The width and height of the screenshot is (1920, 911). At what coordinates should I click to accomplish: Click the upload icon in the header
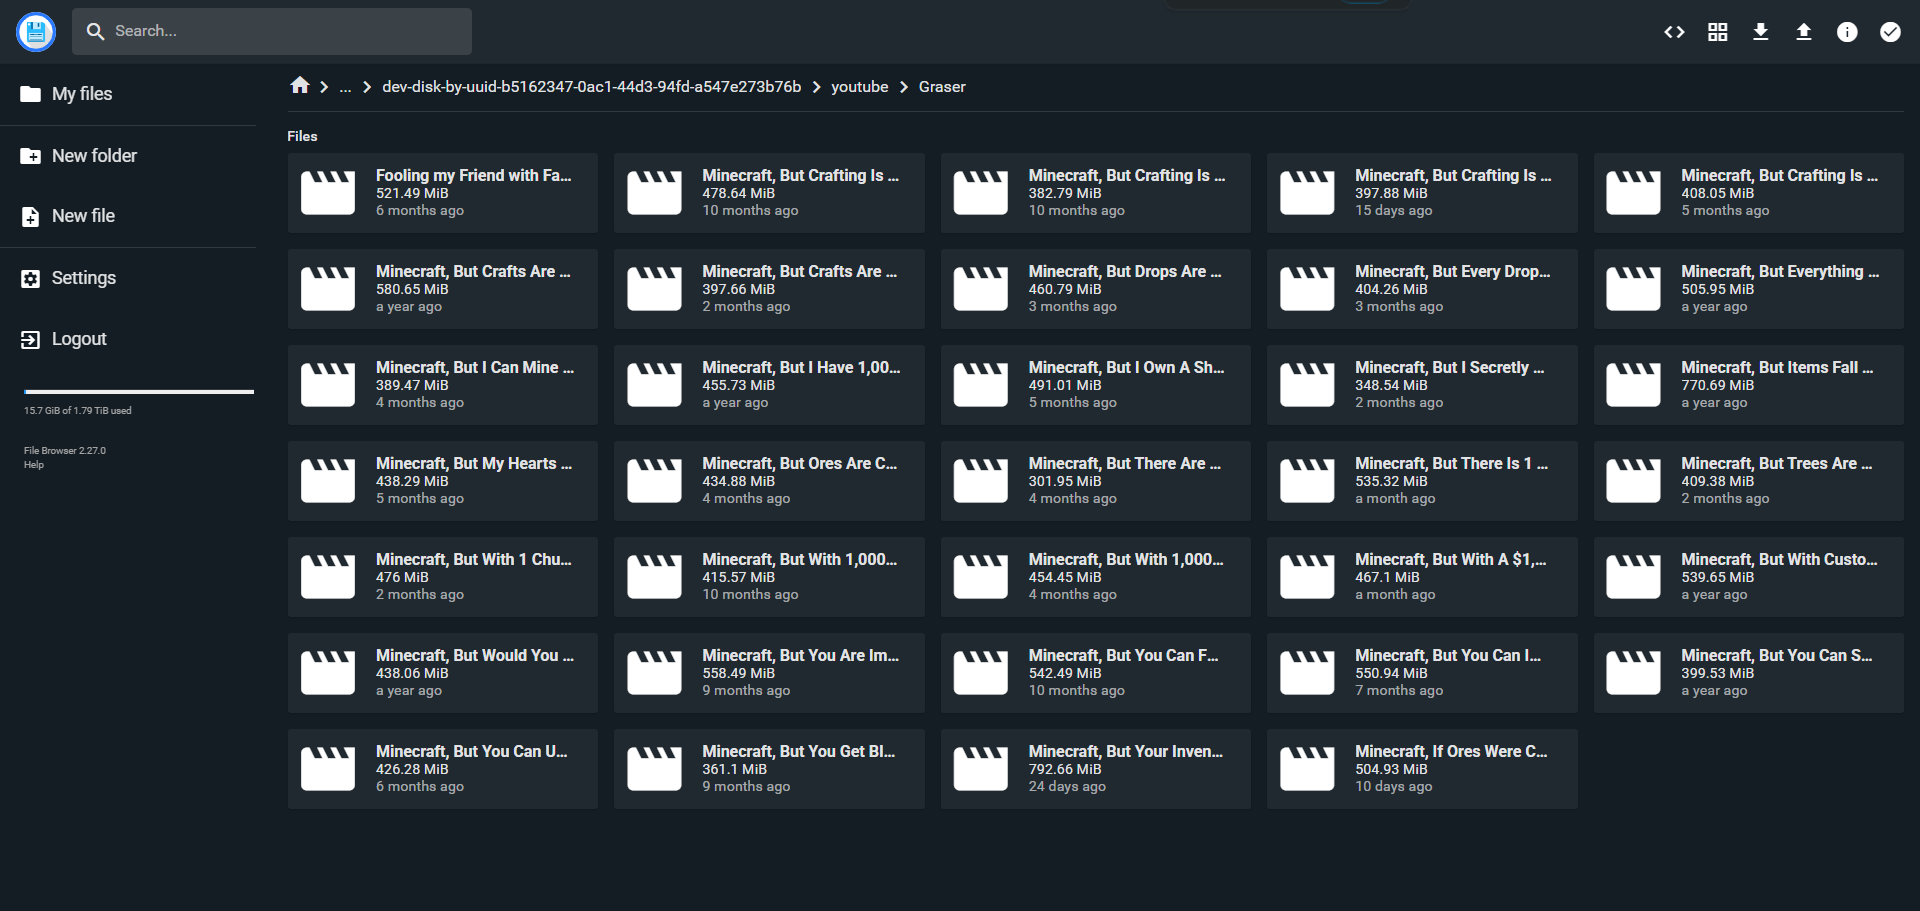(1803, 31)
